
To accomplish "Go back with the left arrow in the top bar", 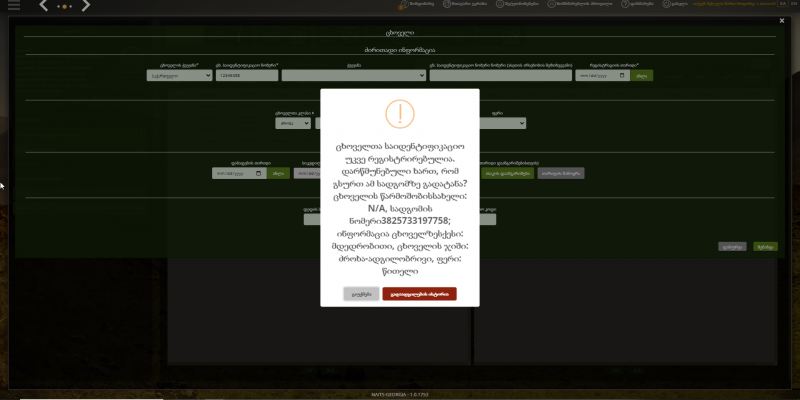I will [44, 6].
